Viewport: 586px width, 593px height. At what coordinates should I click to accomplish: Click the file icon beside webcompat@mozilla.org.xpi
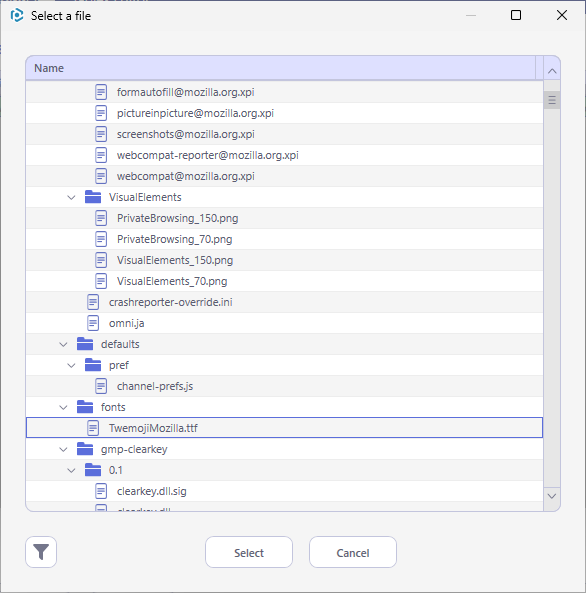click(101, 176)
